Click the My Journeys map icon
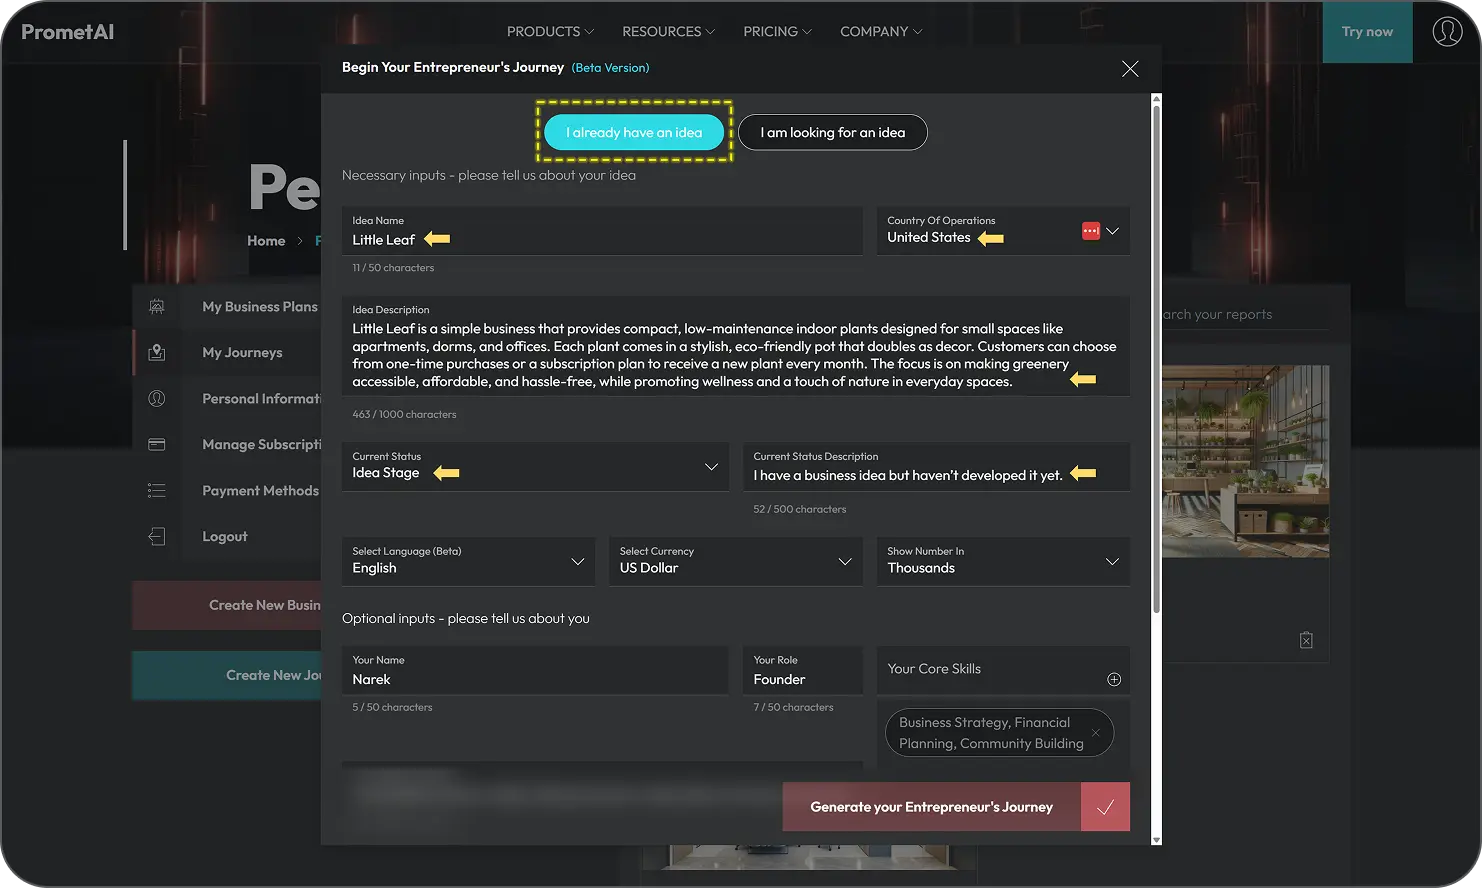The image size is (1482, 888). [x=157, y=353]
